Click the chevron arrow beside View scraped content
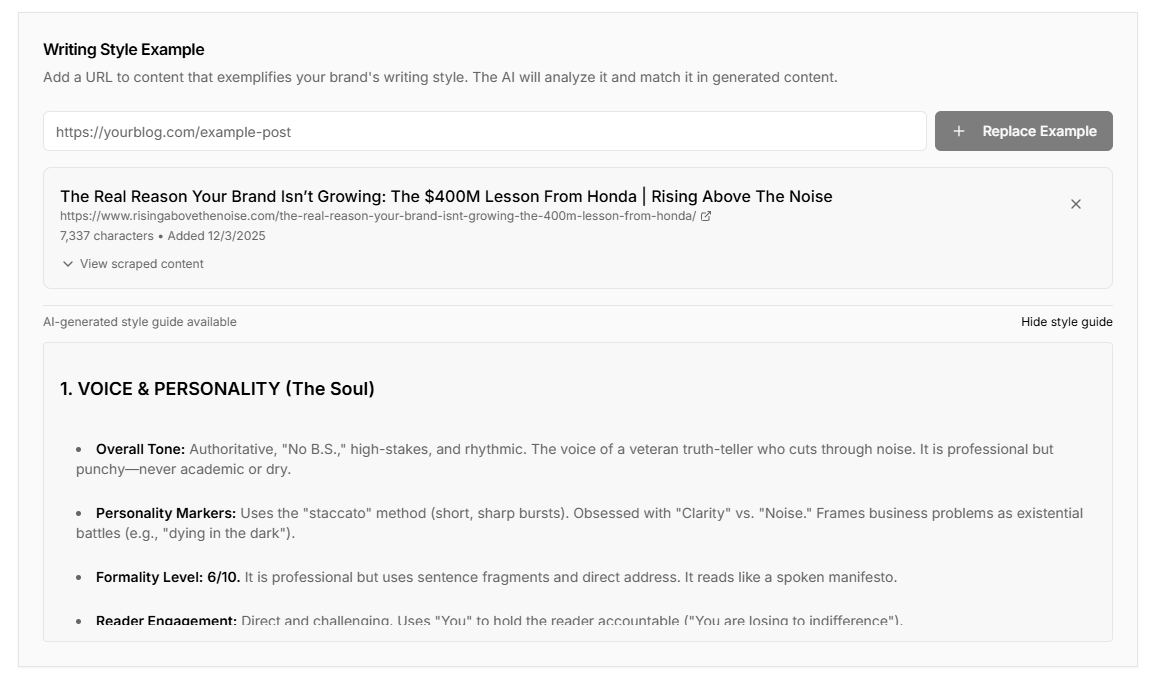This screenshot has width=1155, height=682. click(x=68, y=264)
